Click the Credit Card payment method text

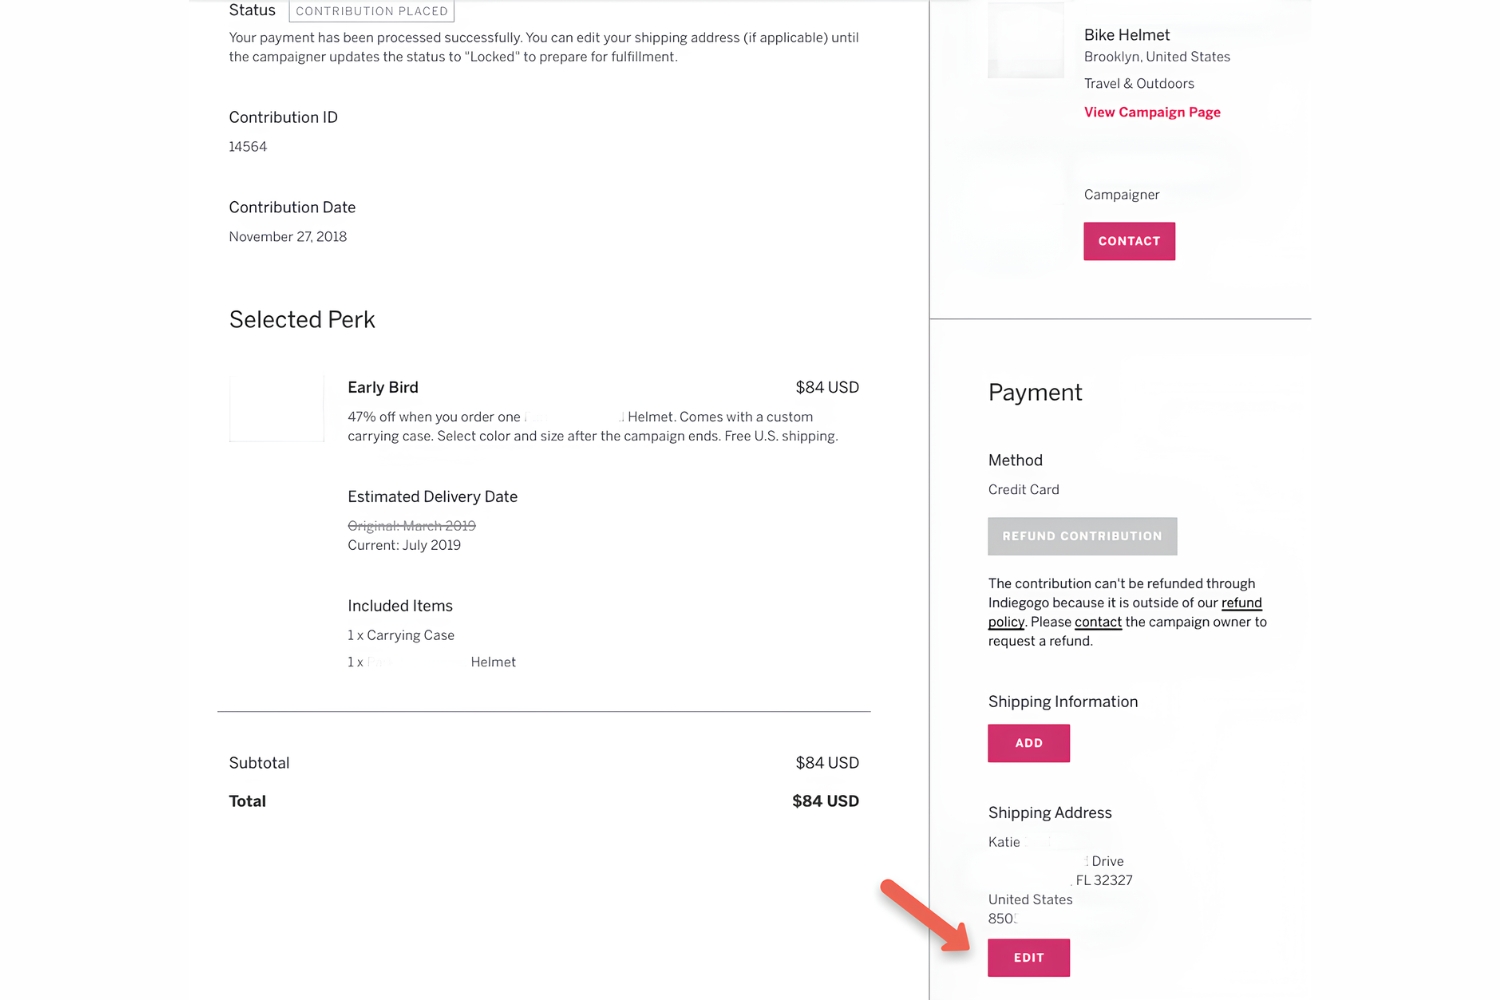1023,490
